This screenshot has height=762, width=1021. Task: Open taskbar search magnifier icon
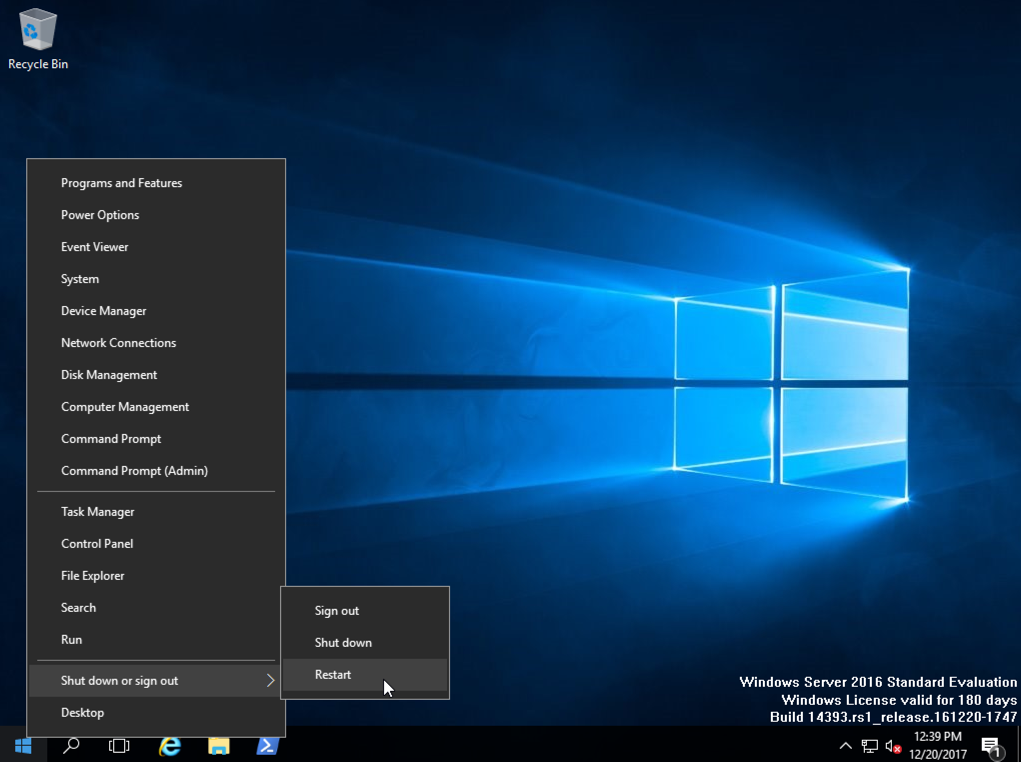[x=71, y=746]
